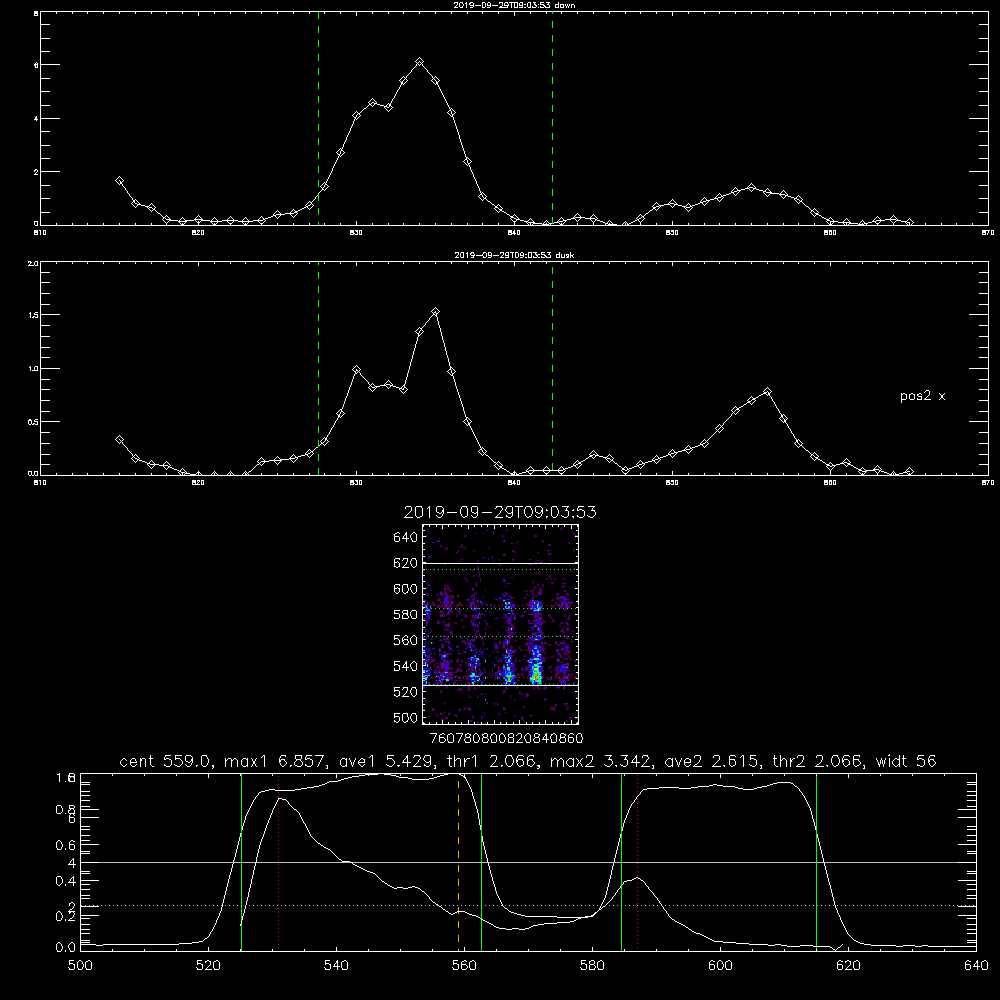Click green dashed line near 828 in dusk plot

[318, 368]
